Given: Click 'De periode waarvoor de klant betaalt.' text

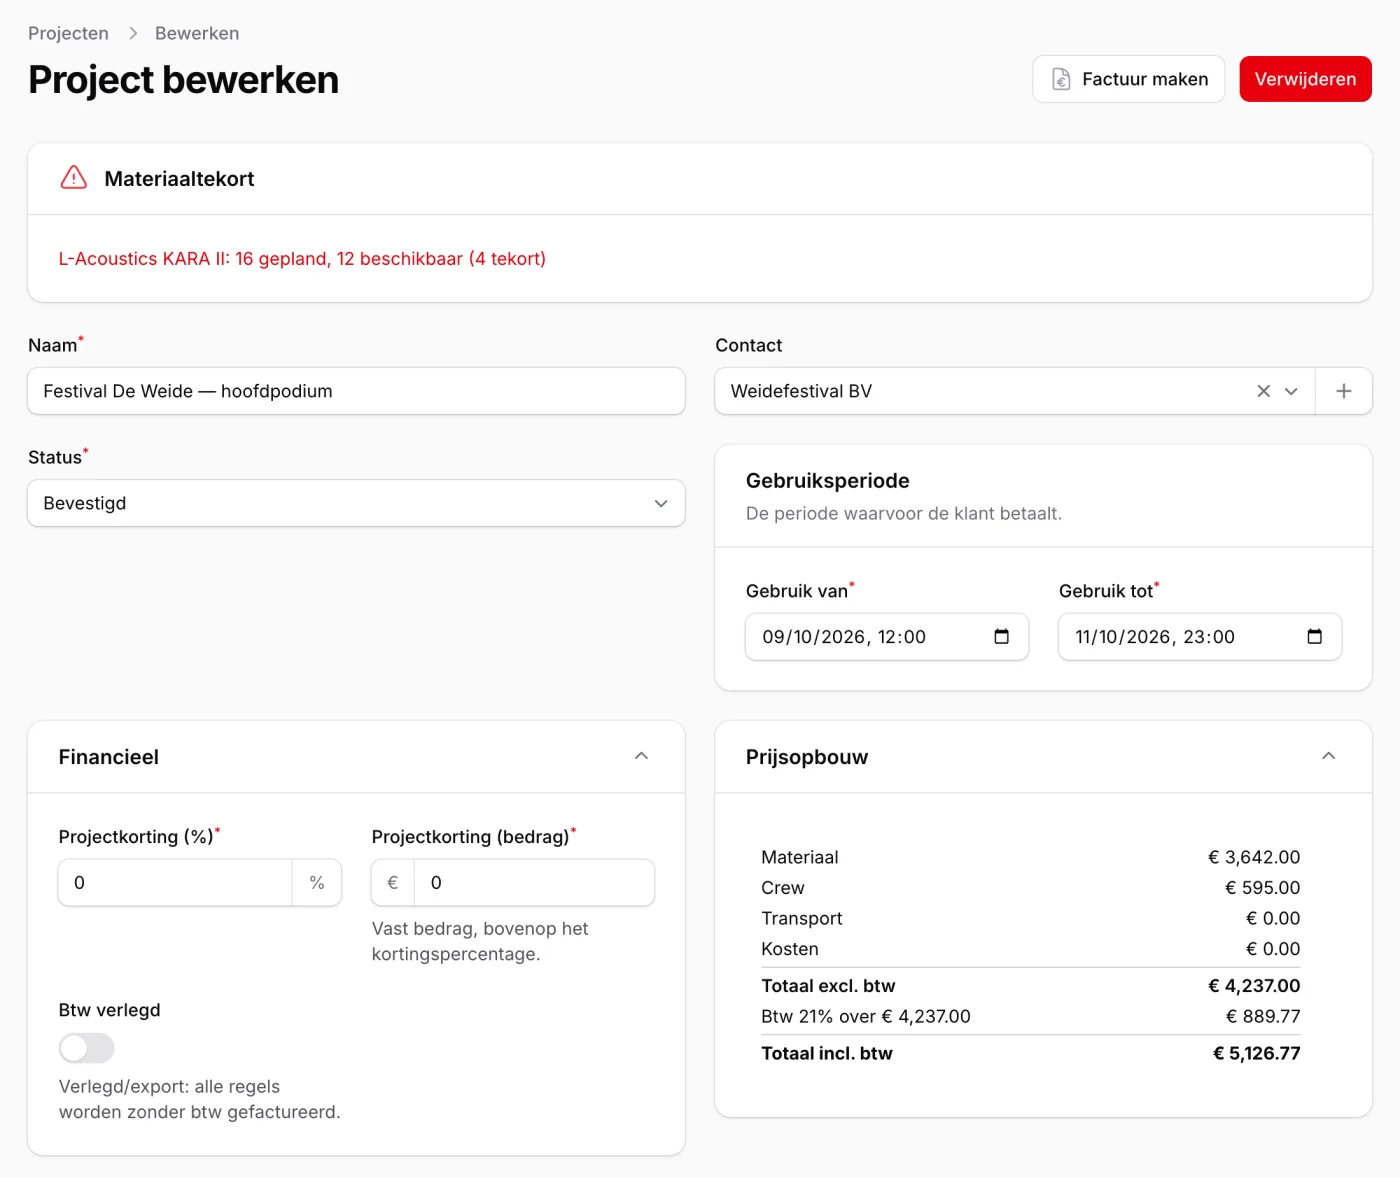Looking at the screenshot, I should coord(904,513).
